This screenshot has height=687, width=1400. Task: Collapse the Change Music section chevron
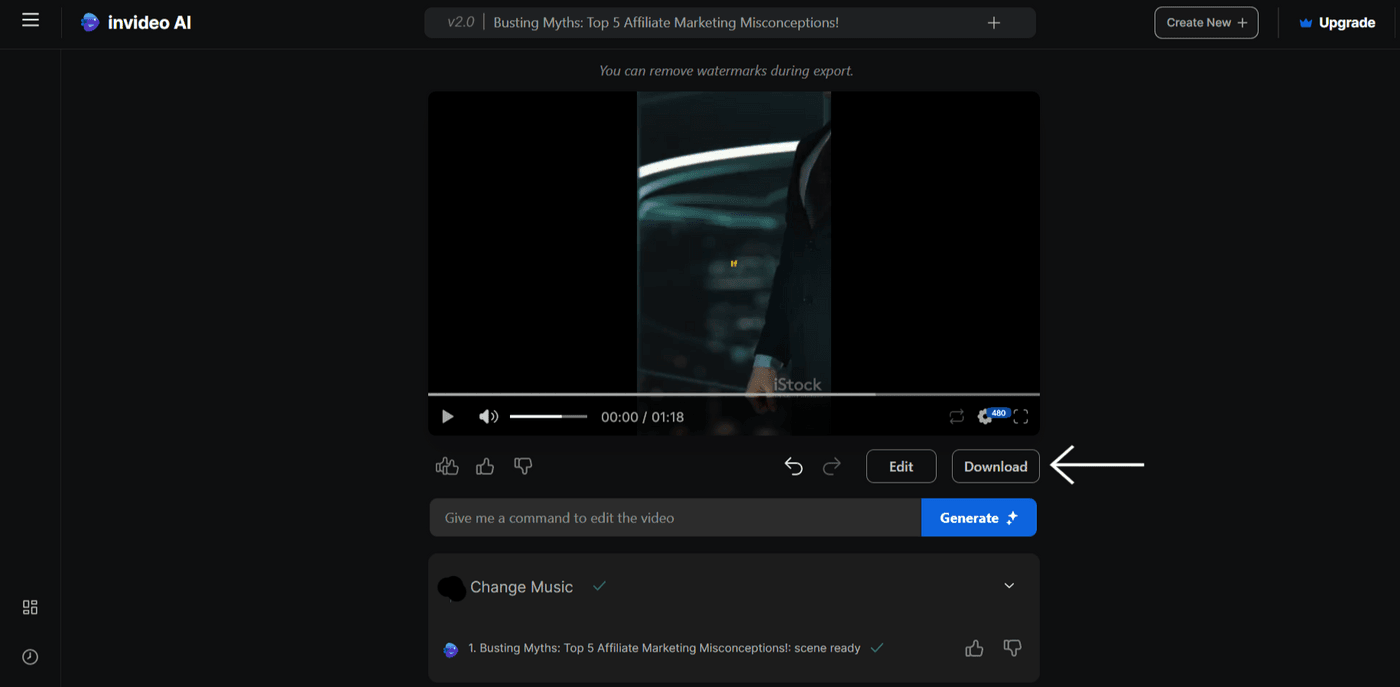click(1009, 585)
